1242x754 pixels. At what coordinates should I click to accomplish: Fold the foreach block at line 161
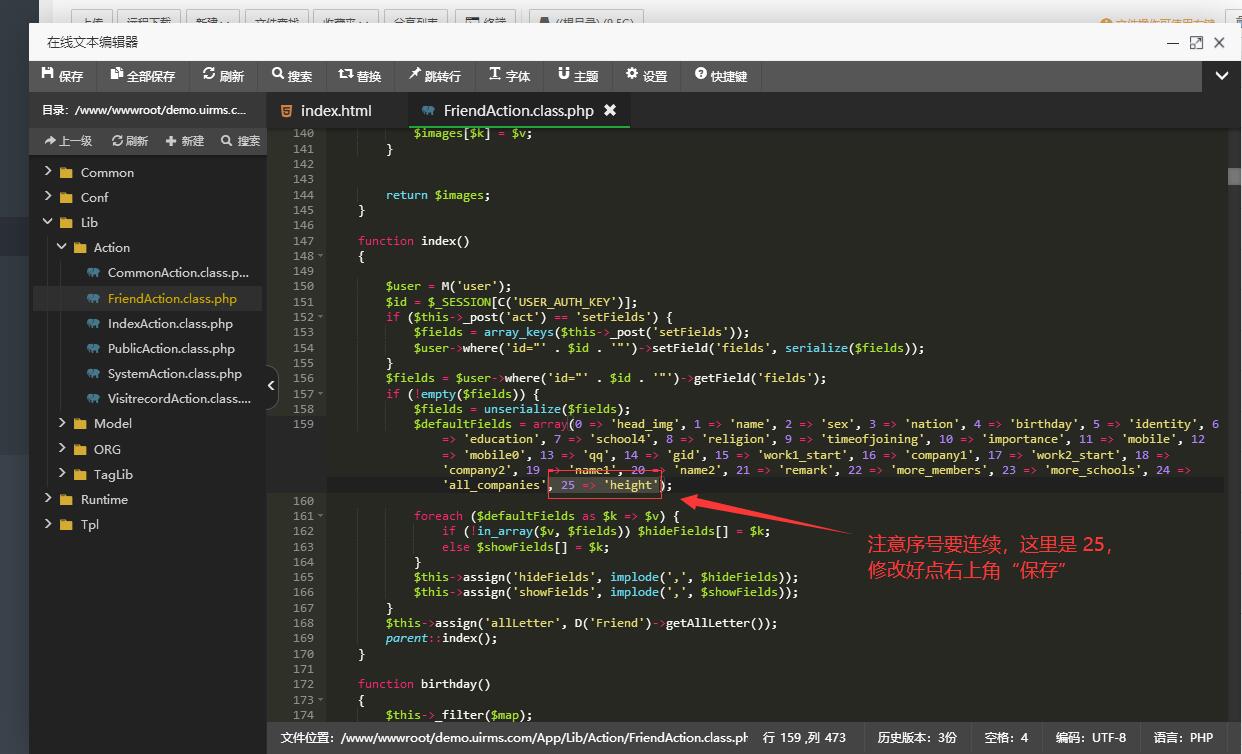pos(321,516)
